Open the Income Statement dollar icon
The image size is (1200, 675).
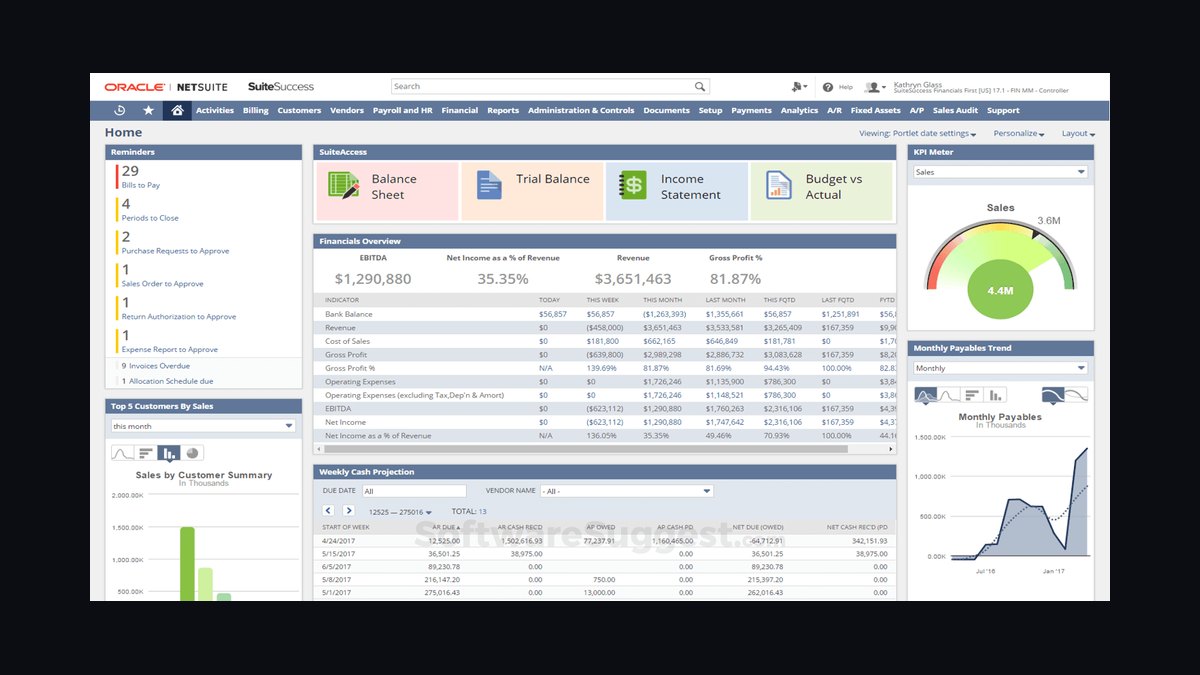pos(633,186)
